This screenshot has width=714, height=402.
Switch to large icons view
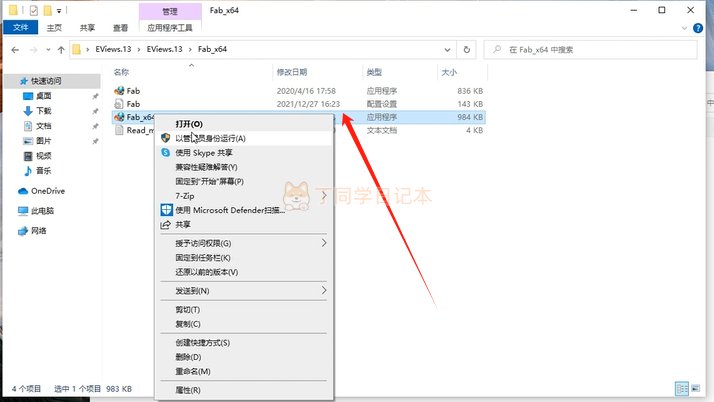[695, 389]
